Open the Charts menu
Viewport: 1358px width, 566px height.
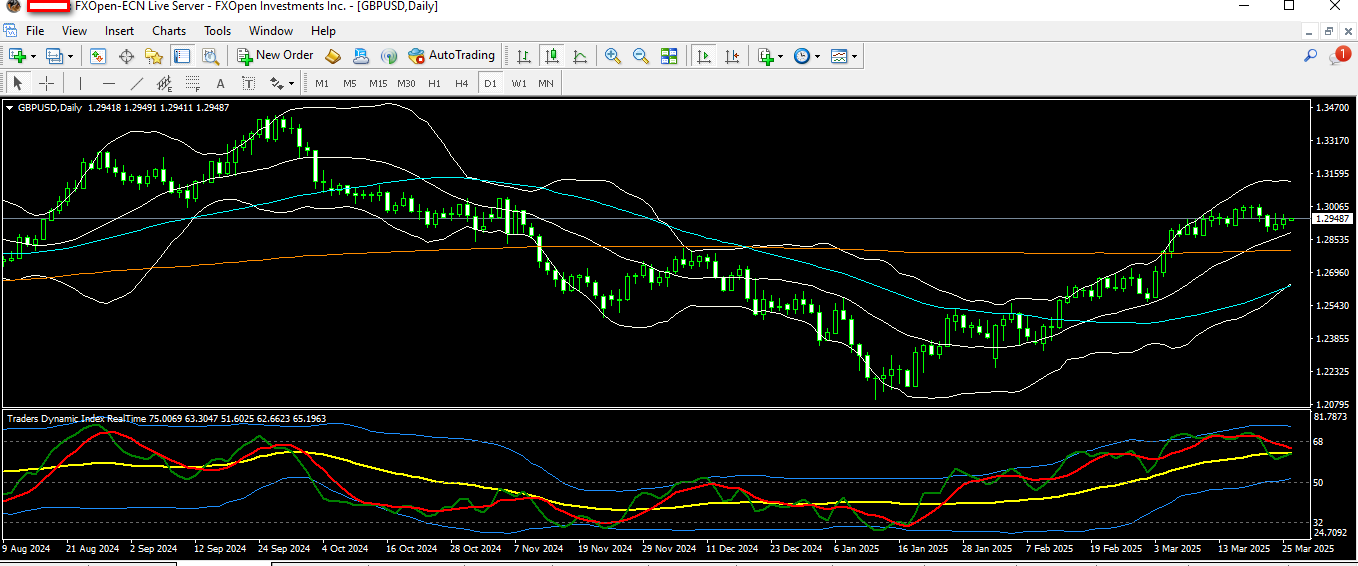(x=169, y=31)
